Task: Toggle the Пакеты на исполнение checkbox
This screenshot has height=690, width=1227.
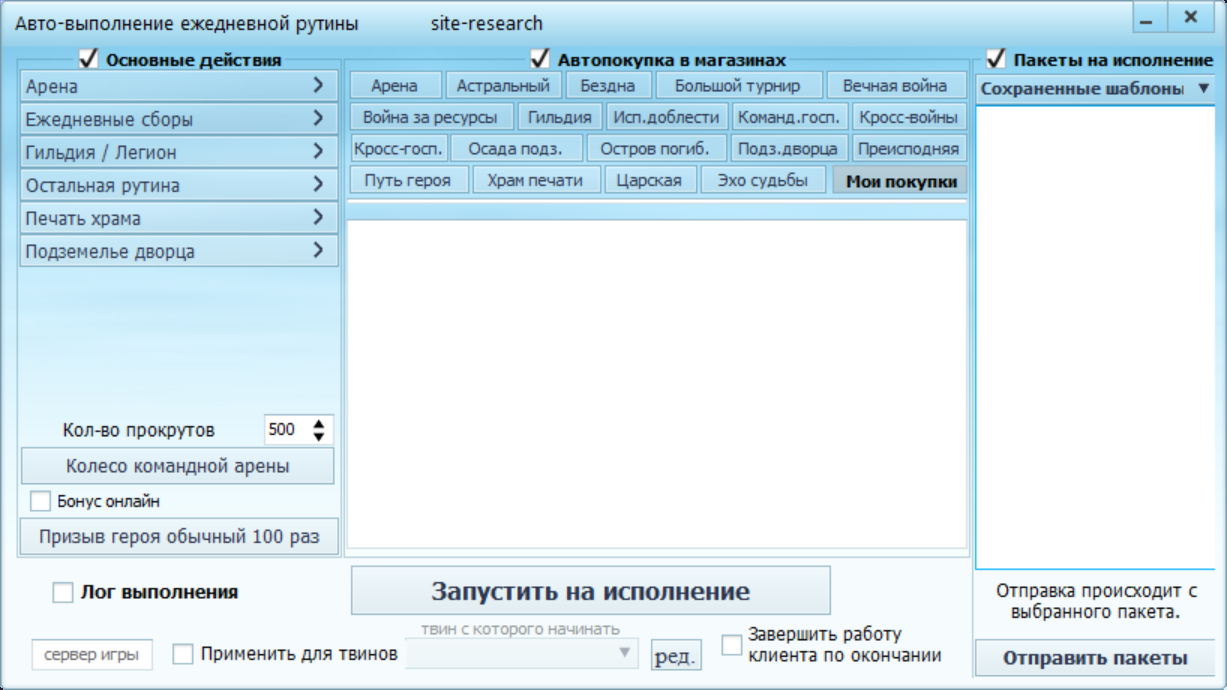Action: (x=995, y=59)
